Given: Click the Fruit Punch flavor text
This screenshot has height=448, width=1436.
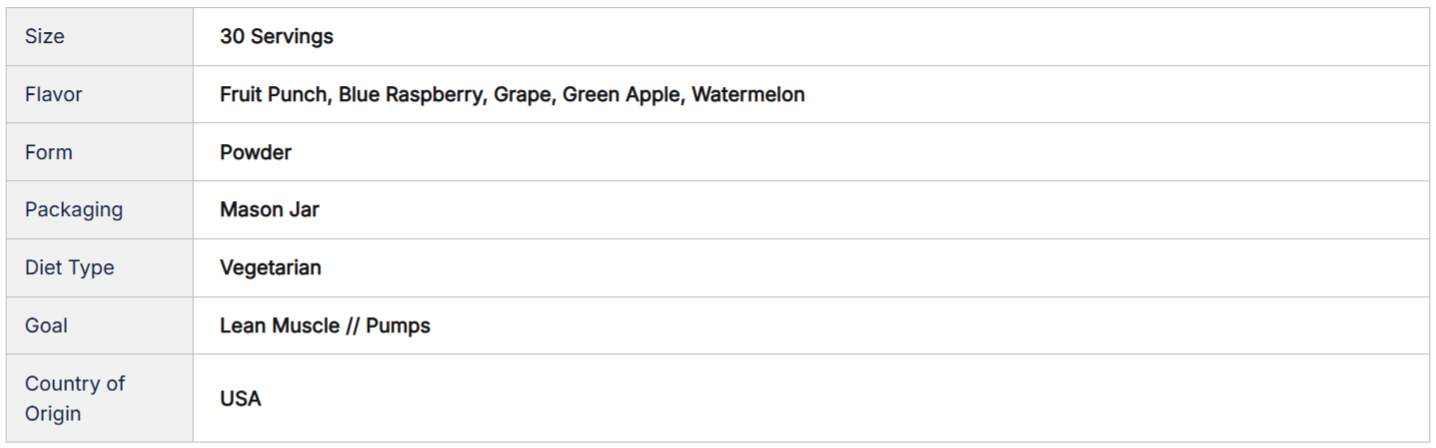Looking at the screenshot, I should pyautogui.click(x=273, y=95).
